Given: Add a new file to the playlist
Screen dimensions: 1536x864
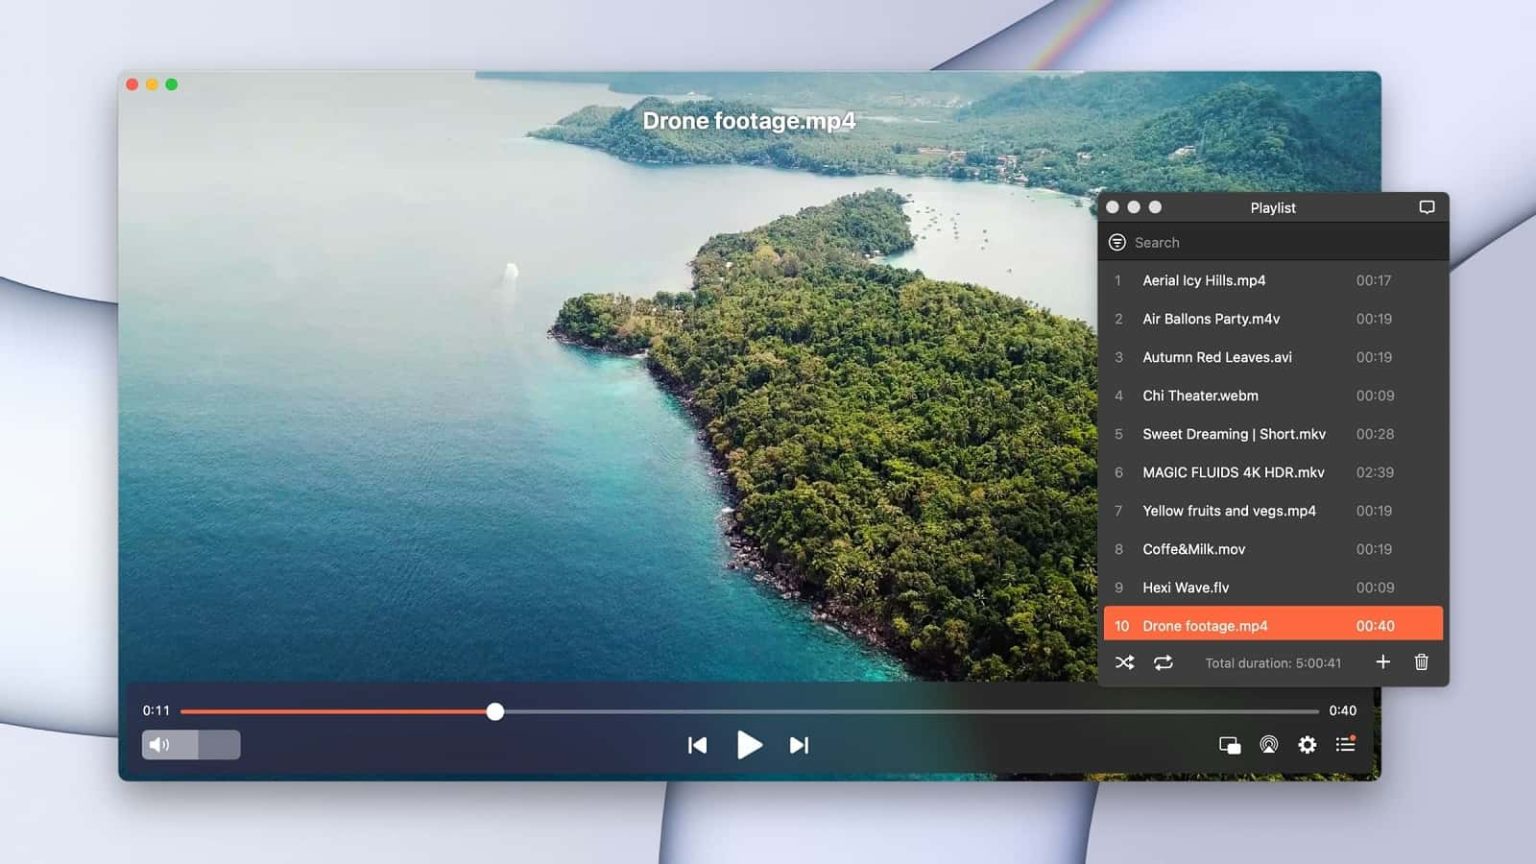Looking at the screenshot, I should [x=1383, y=662].
